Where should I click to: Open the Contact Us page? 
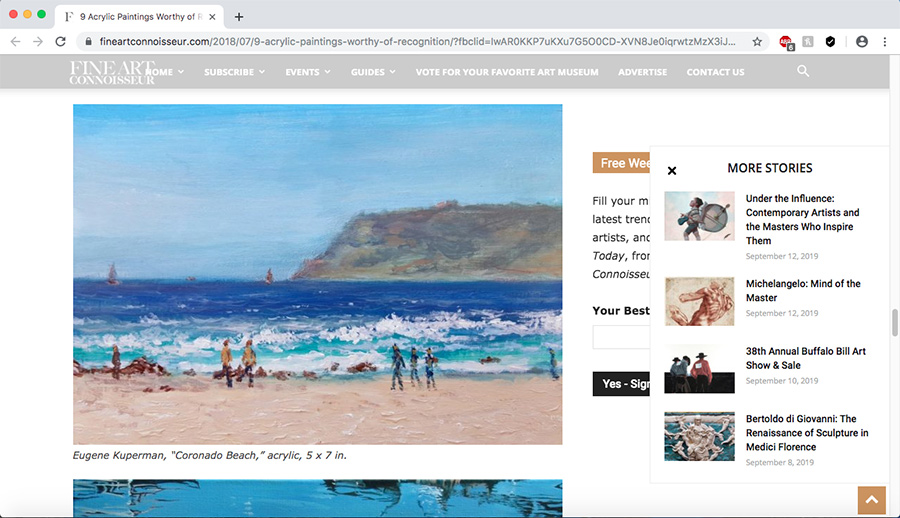click(715, 72)
